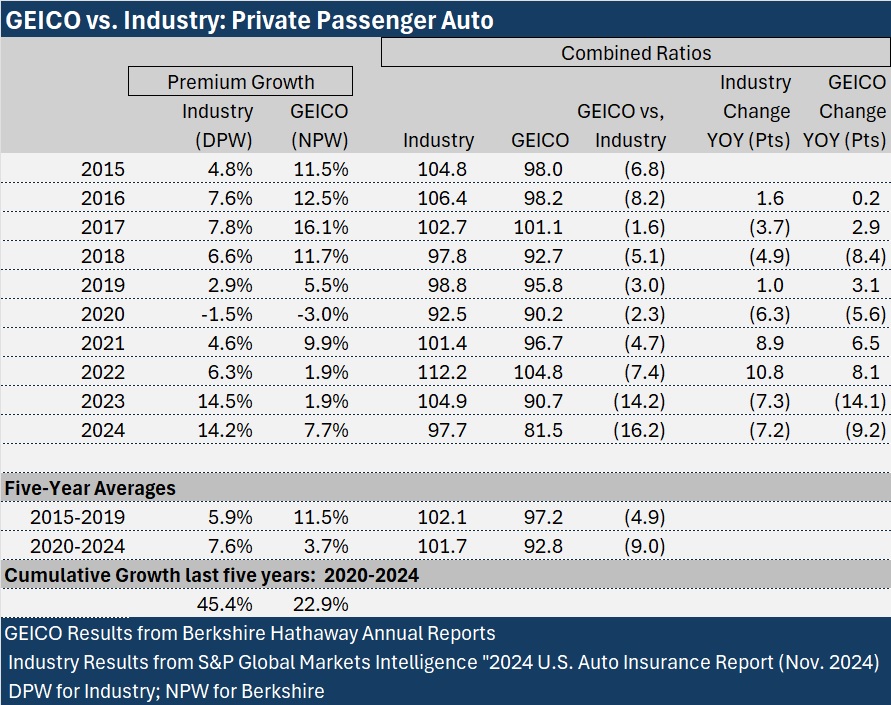Select the 2024 year row label
Screen dimensions: 891x705
103,431
